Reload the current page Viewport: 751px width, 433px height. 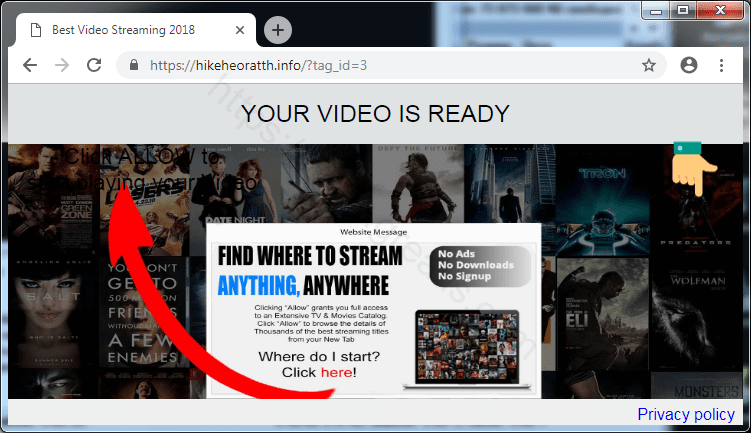[x=94, y=65]
